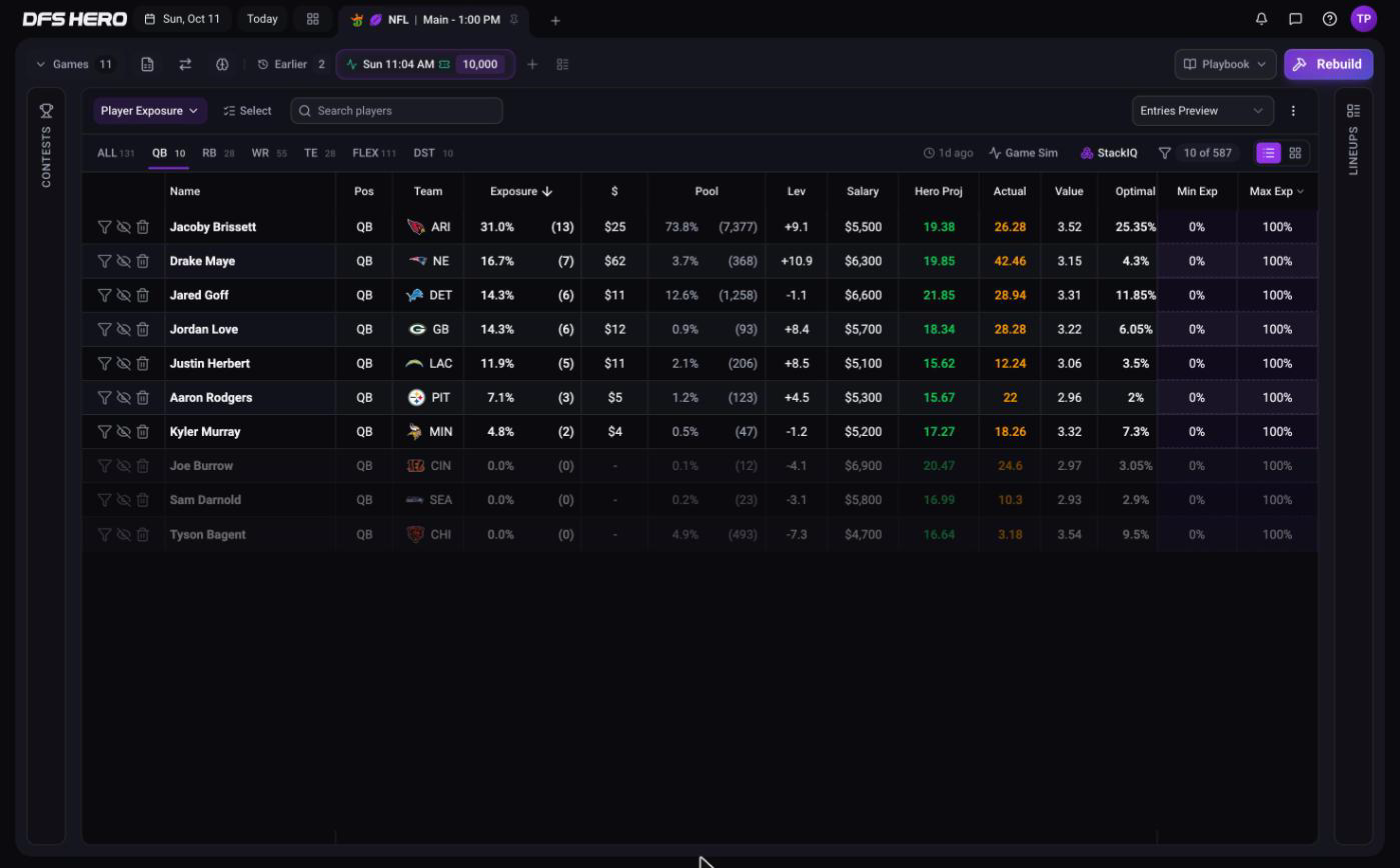Viewport: 1400px width, 868px height.
Task: Delete Jordan Love with trash icon
Action: (x=143, y=329)
